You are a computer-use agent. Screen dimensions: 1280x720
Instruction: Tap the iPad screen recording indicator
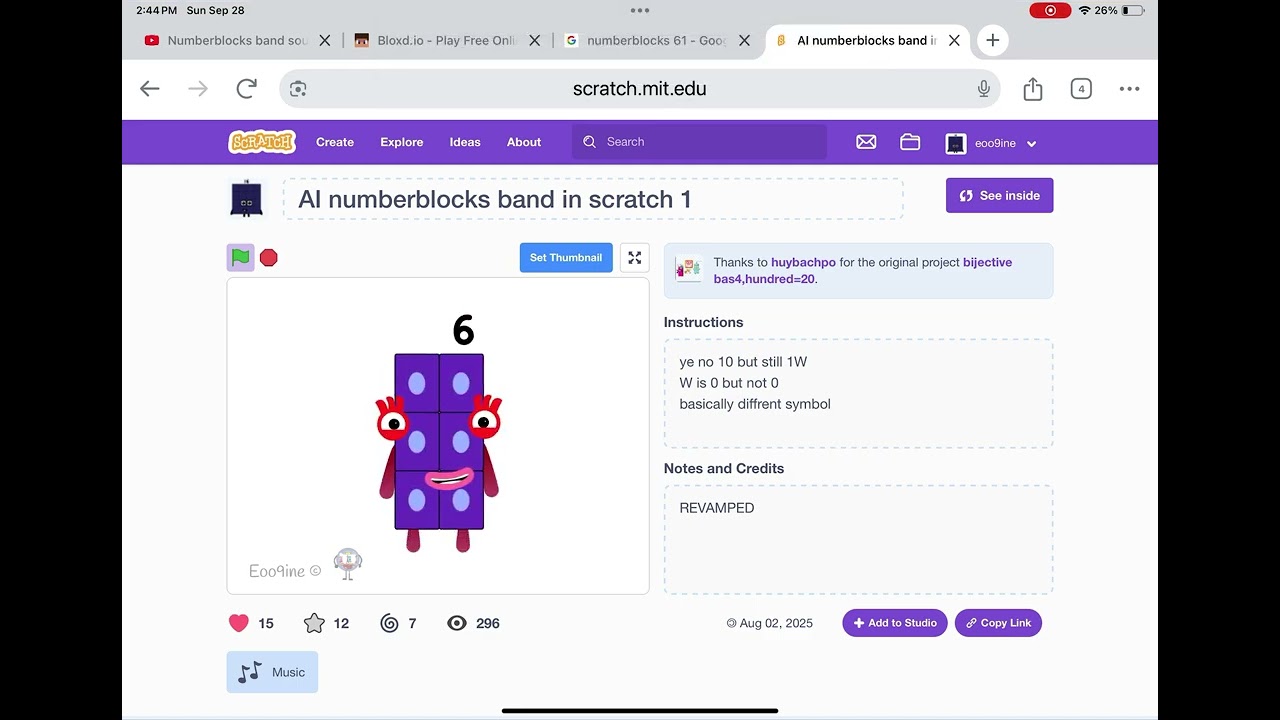coord(1050,10)
